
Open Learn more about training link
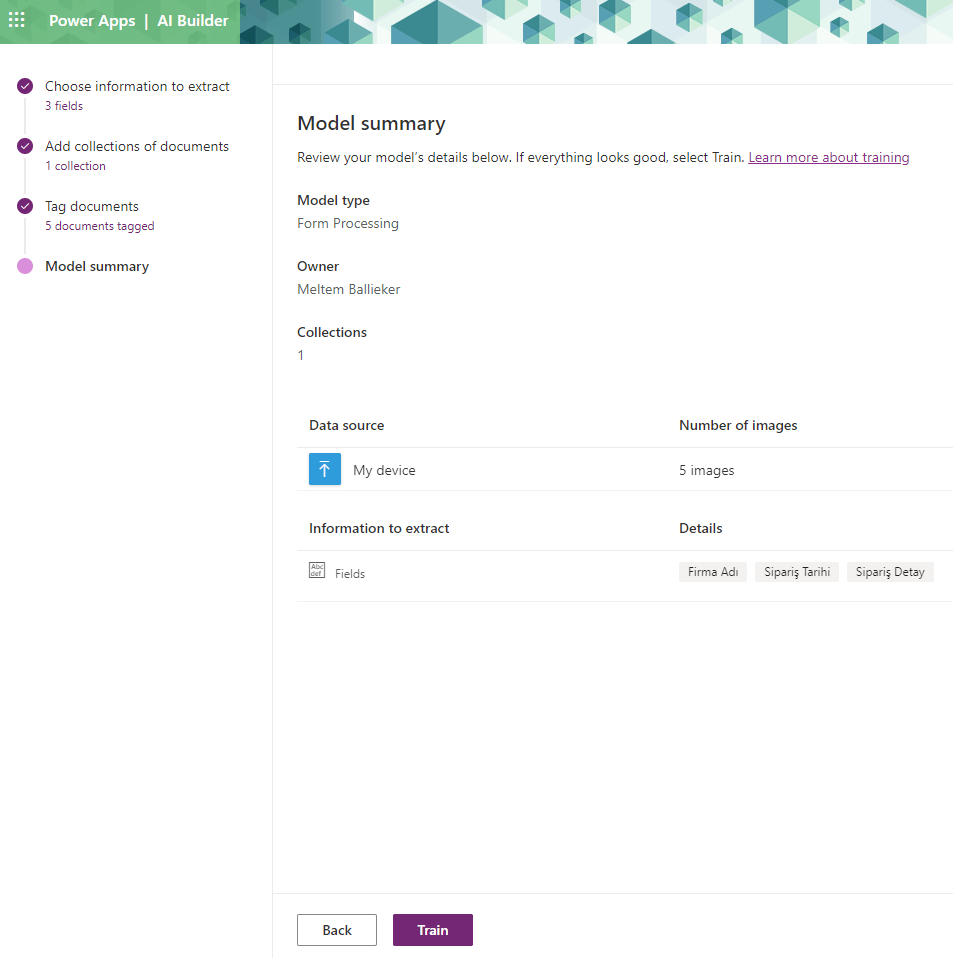(x=828, y=158)
